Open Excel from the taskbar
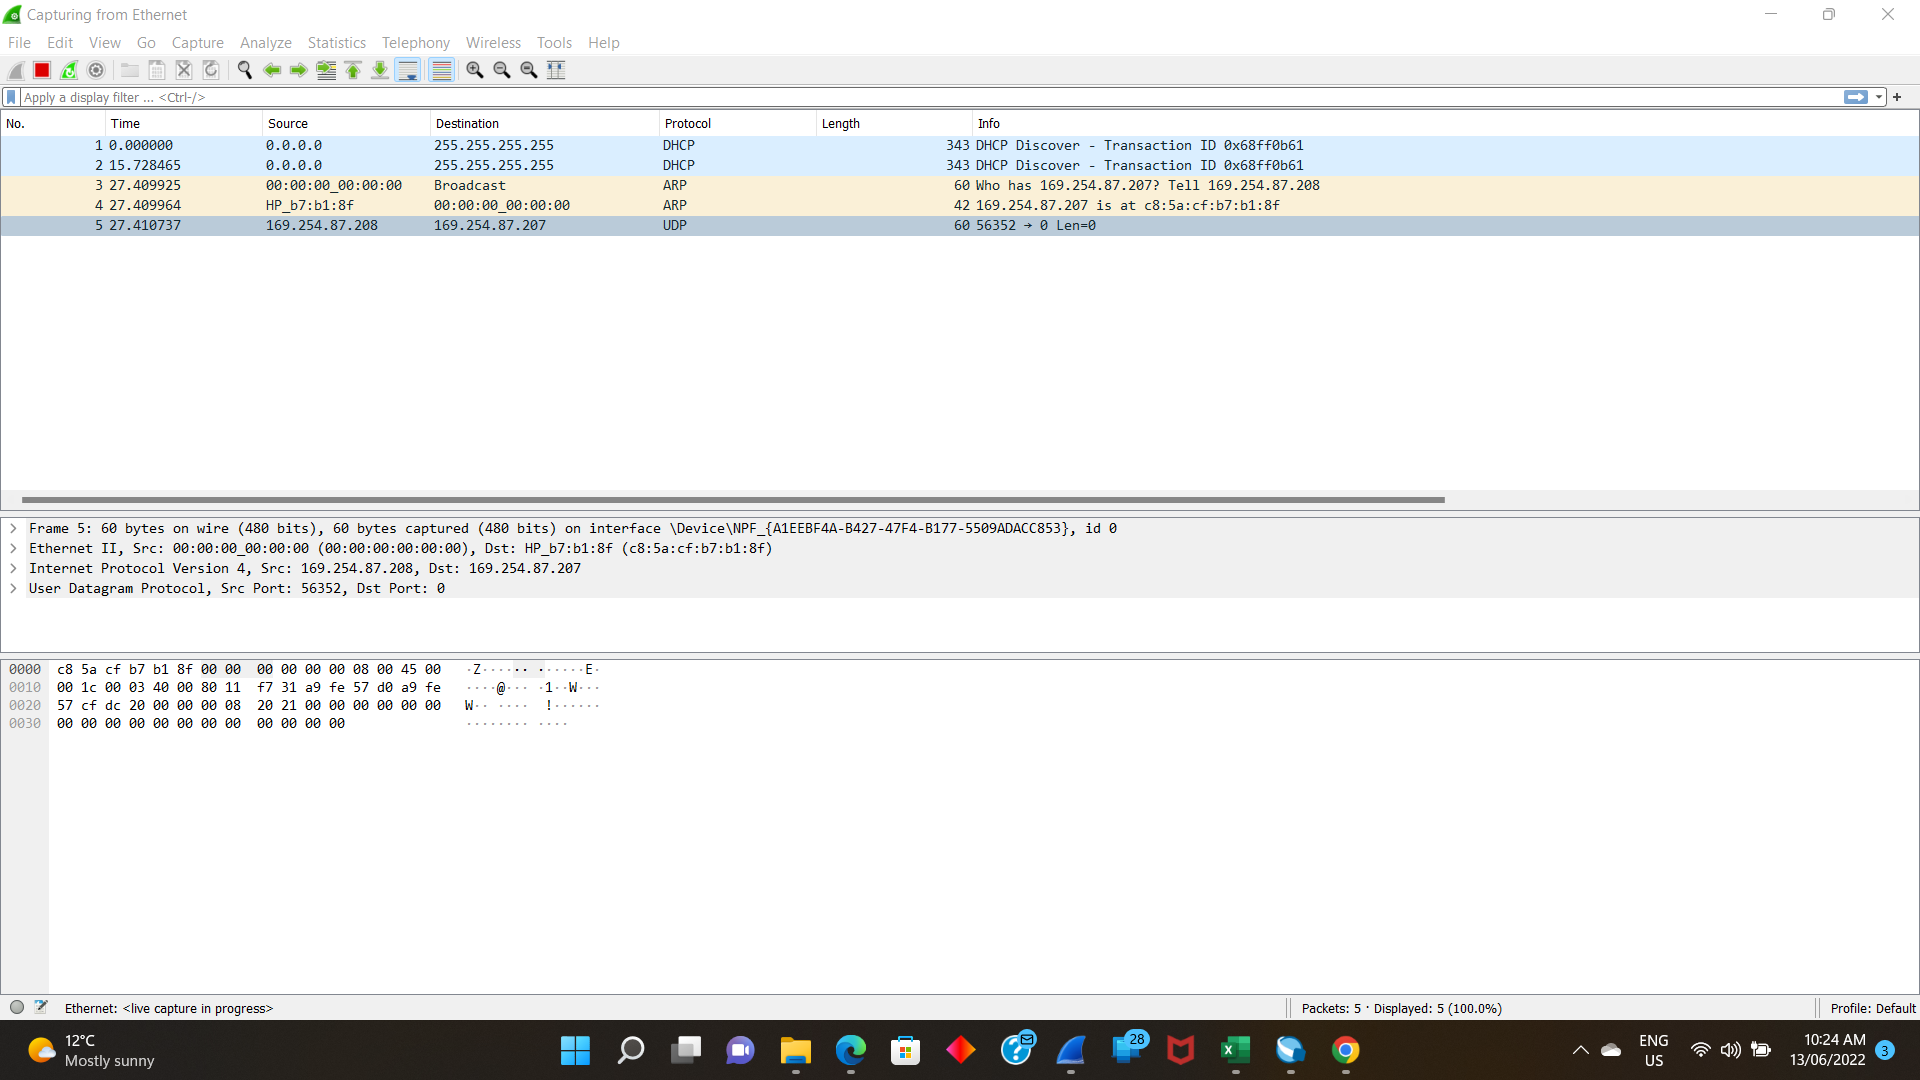Screen dimensions: 1920x1080 point(1236,1050)
